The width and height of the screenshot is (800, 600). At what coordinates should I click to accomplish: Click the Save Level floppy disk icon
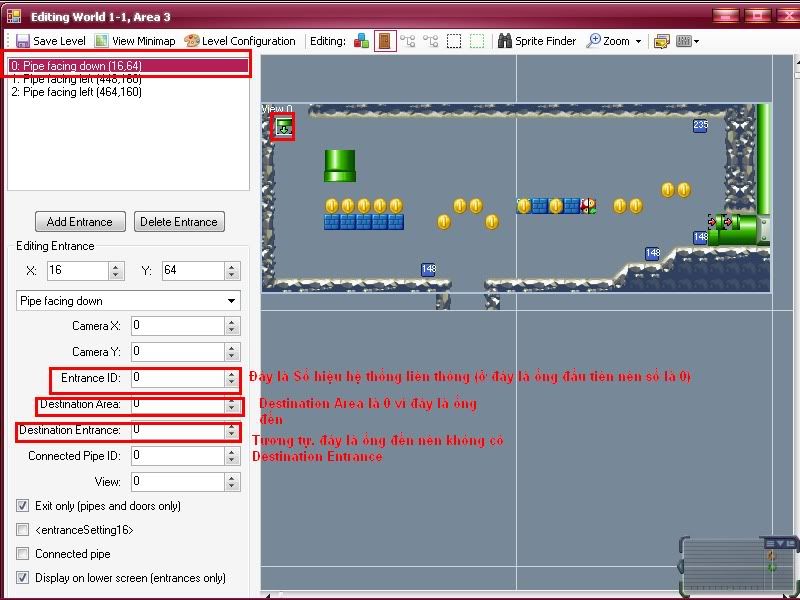tap(23, 41)
